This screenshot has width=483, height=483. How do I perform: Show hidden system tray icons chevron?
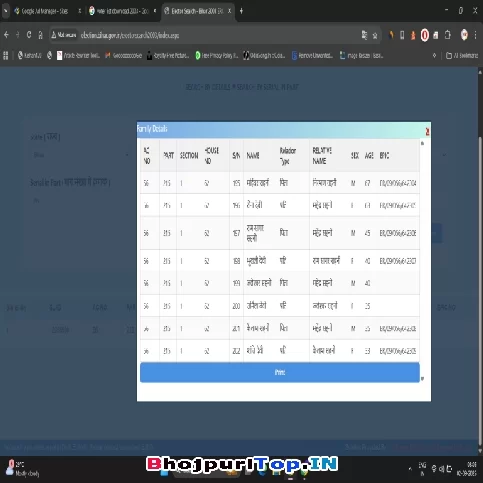(410, 469)
